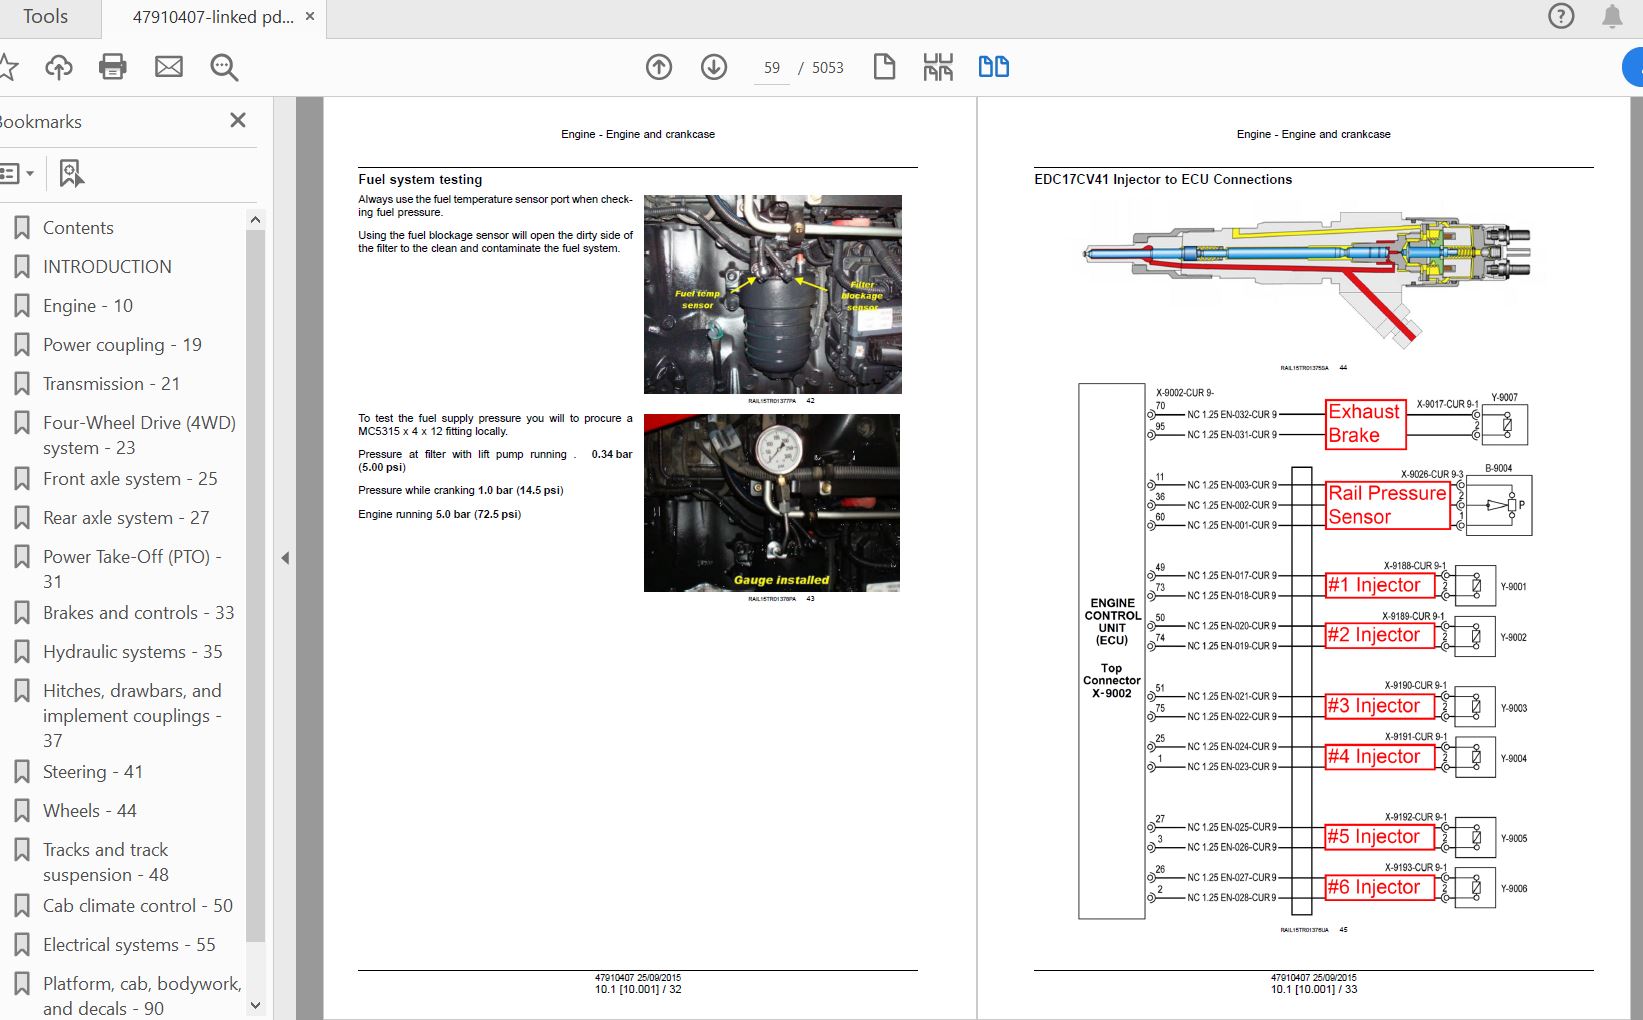Open the Hydraulic systems - 35 bookmark
The height and width of the screenshot is (1020, 1643).
pyautogui.click(x=132, y=652)
